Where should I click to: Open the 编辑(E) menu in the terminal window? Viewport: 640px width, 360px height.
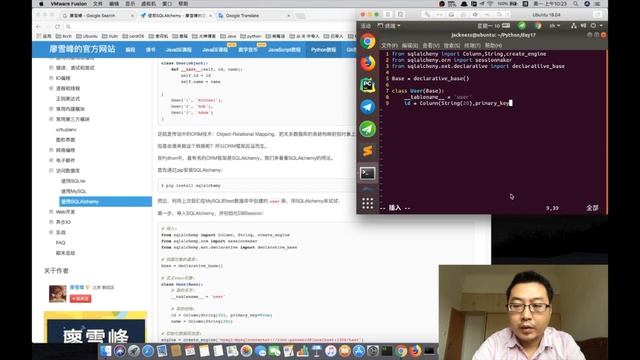pyautogui.click(x=410, y=45)
